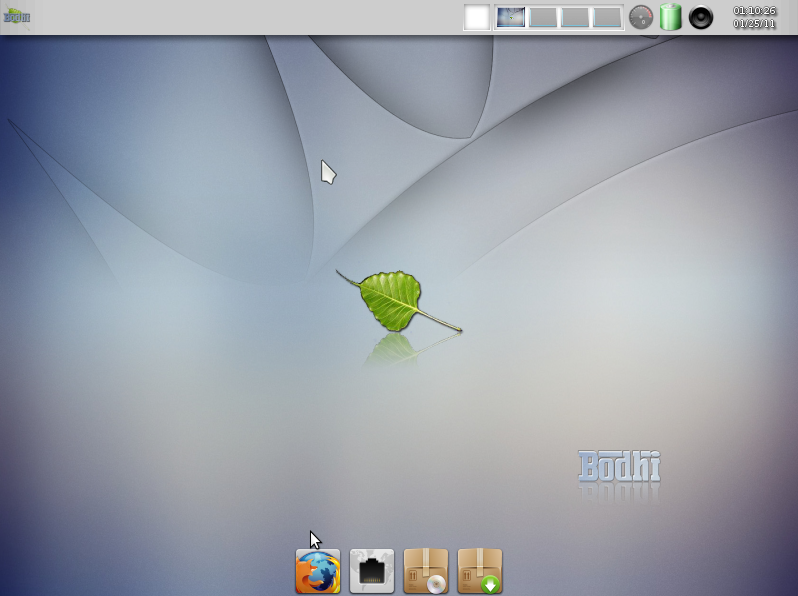Image resolution: width=798 pixels, height=596 pixels.
Task: Launch Firefox from the dock
Action: (318, 571)
